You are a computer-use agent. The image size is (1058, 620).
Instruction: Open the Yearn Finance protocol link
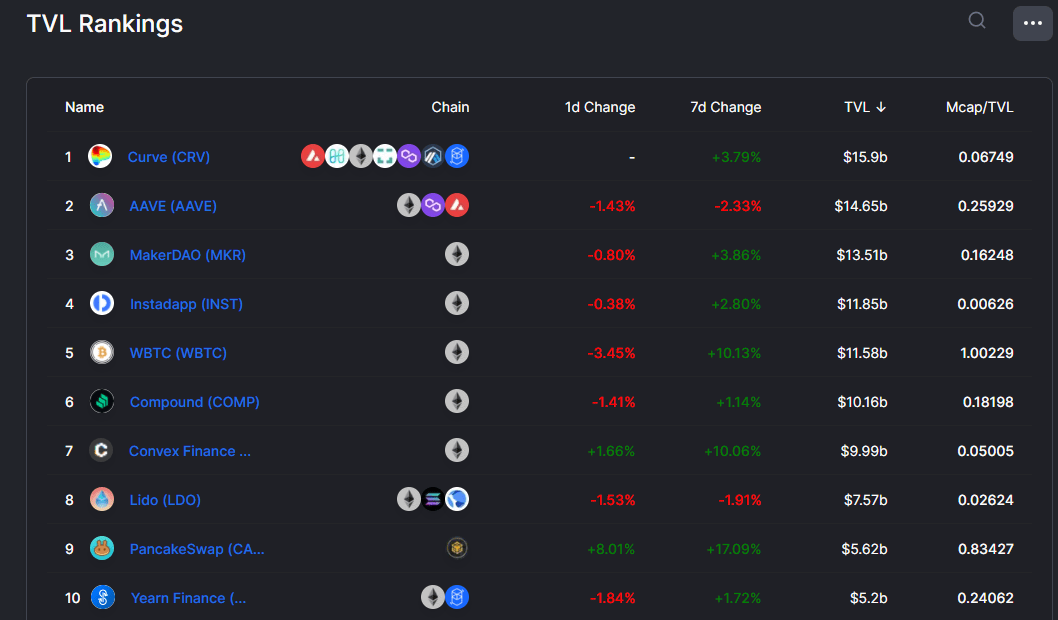click(188, 598)
